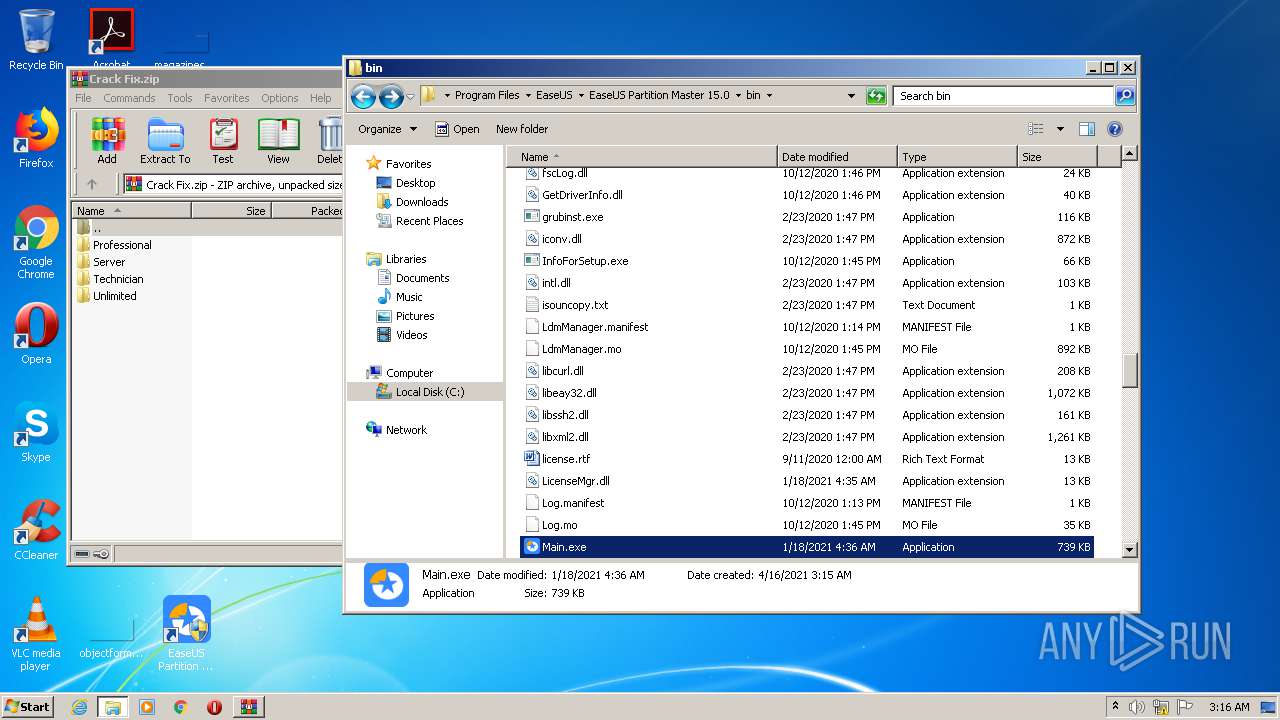The image size is (1280, 720).
Task: Click WinRAR taskbar icon
Action: tap(248, 707)
